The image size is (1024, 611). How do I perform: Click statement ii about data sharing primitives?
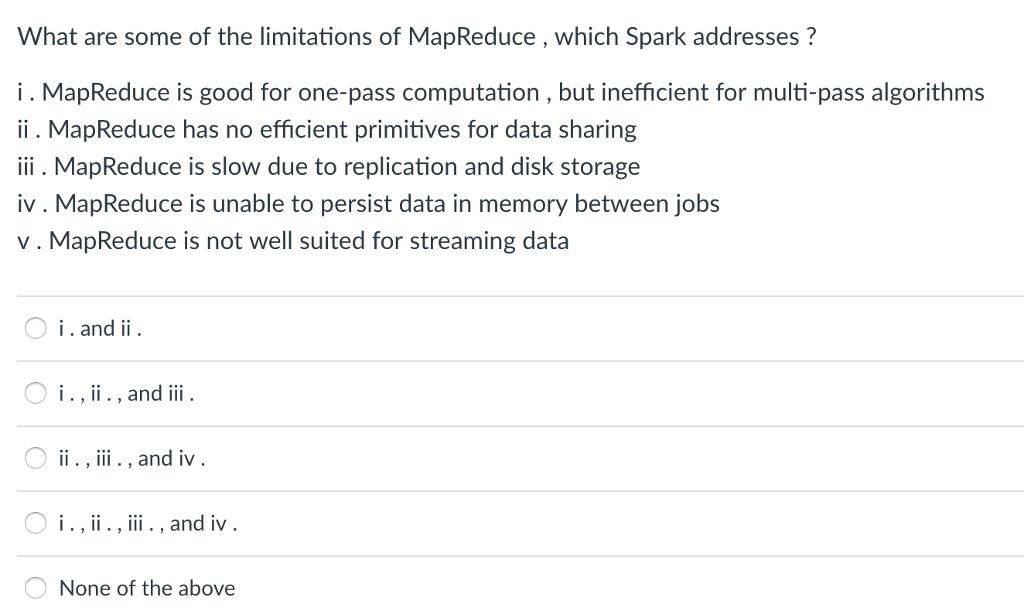pyautogui.click(x=327, y=130)
